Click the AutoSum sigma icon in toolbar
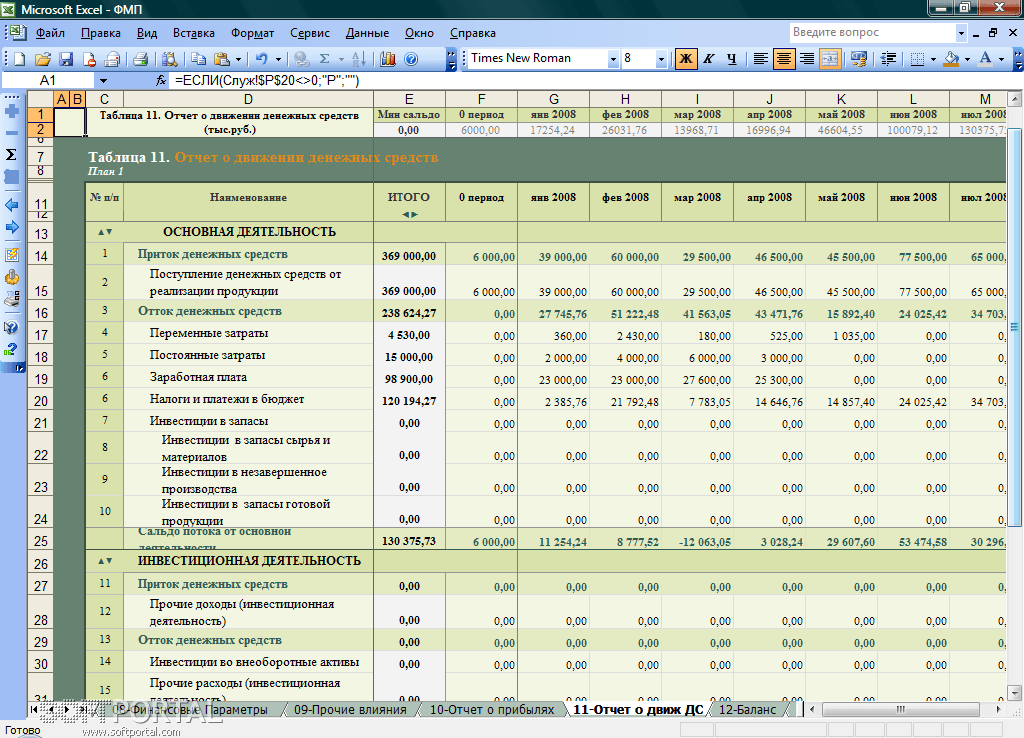This screenshot has height=738, width=1024. coord(324,59)
